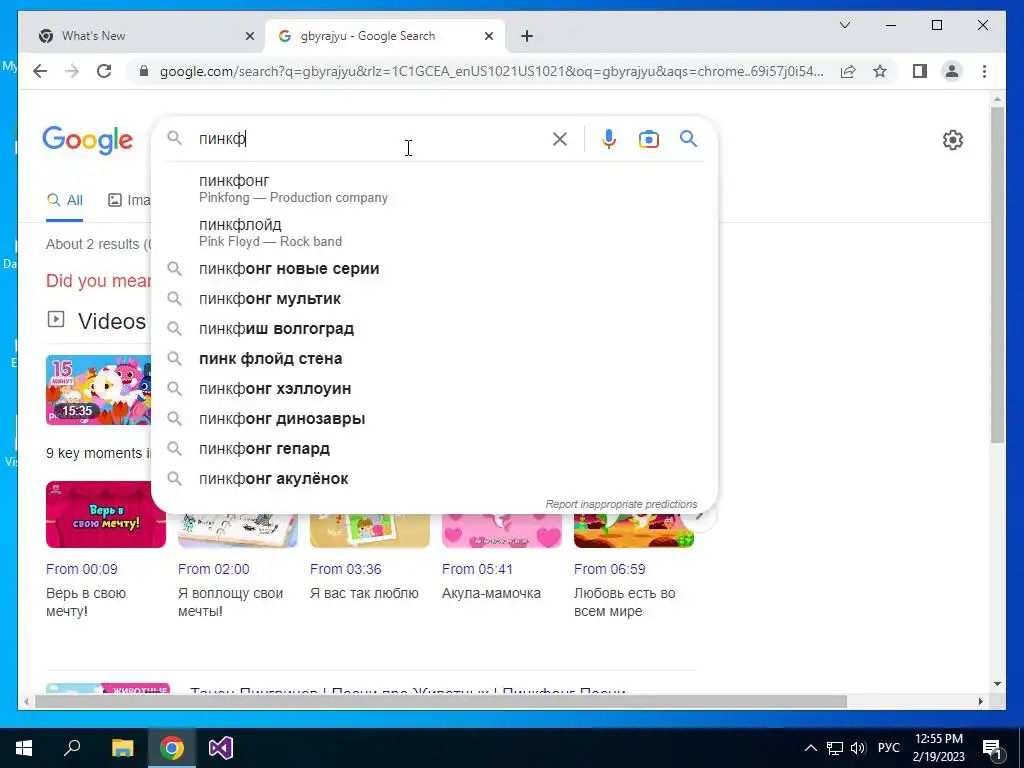The image size is (1024, 768).
Task: Open video thumbnail with 15:35 duration
Action: tap(99, 390)
